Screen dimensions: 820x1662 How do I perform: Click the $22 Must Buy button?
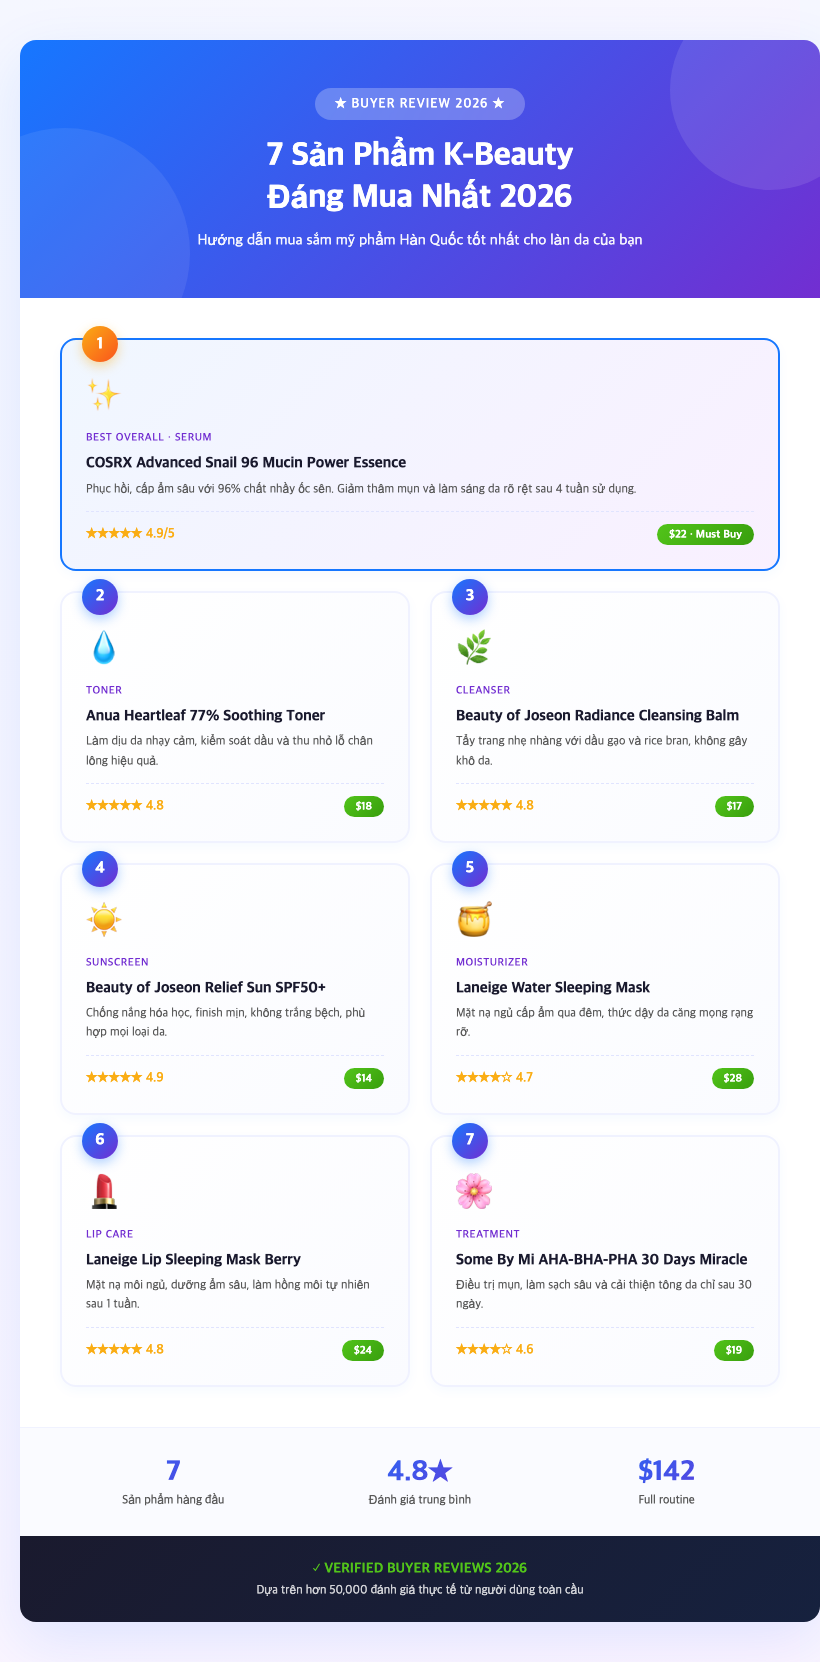click(x=705, y=534)
